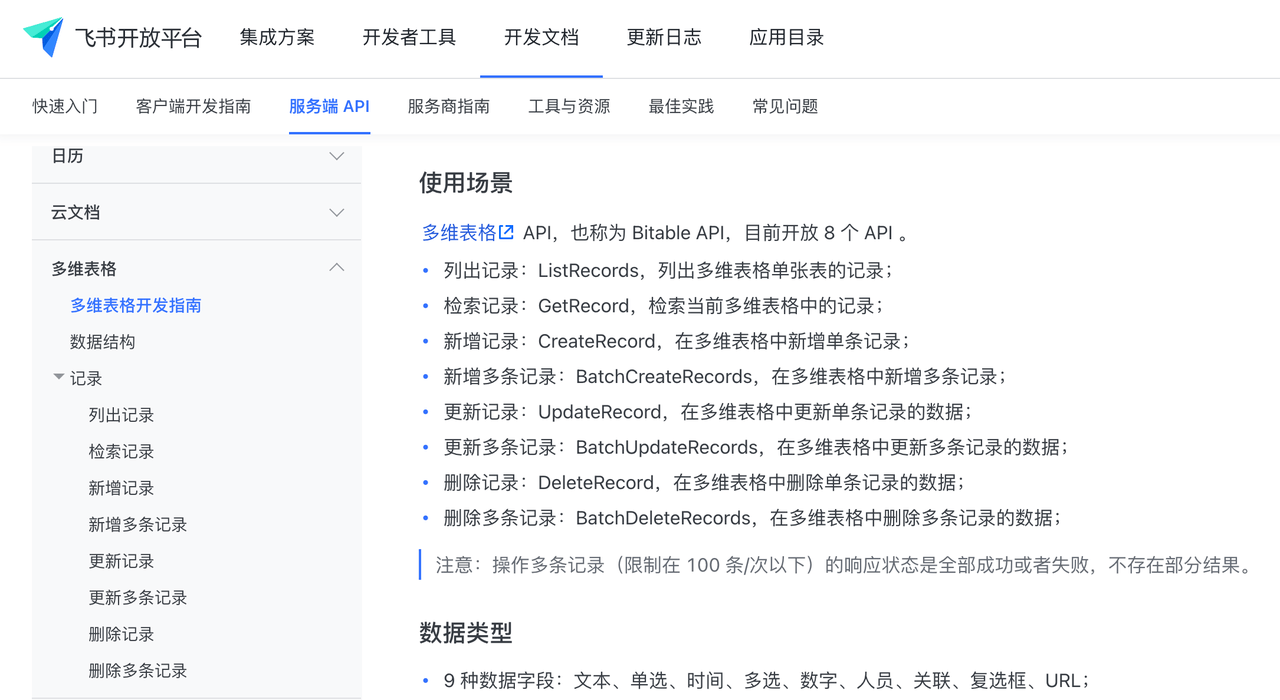Open the 集成方案 top menu
This screenshot has width=1280, height=700.
[x=277, y=38]
